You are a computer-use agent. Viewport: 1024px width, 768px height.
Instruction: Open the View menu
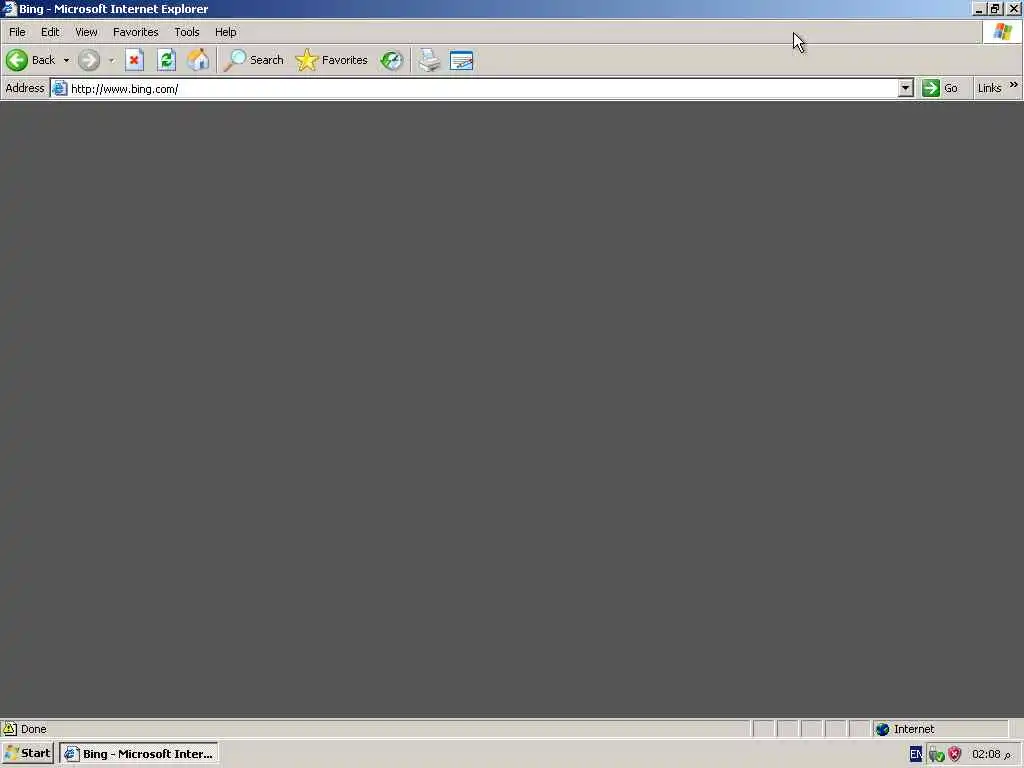coord(86,32)
